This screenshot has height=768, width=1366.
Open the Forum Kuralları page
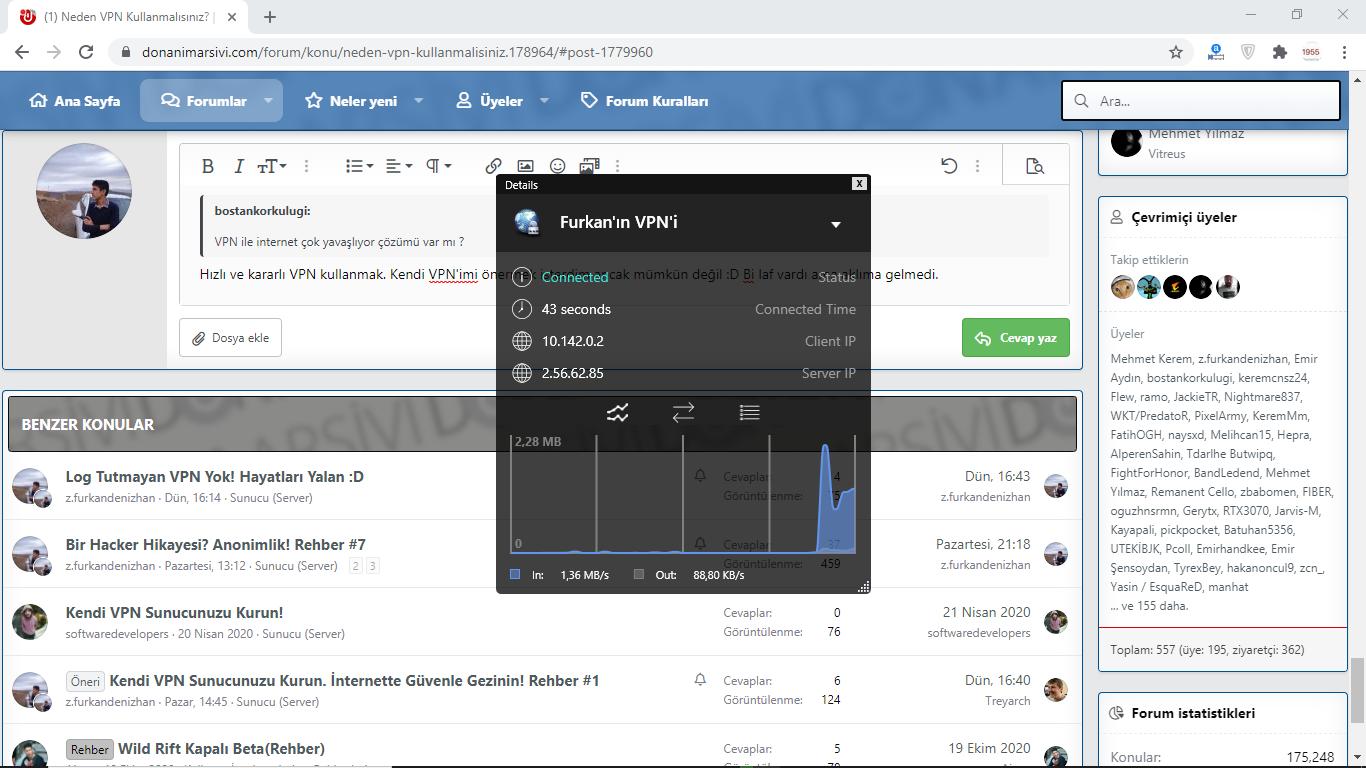click(644, 101)
